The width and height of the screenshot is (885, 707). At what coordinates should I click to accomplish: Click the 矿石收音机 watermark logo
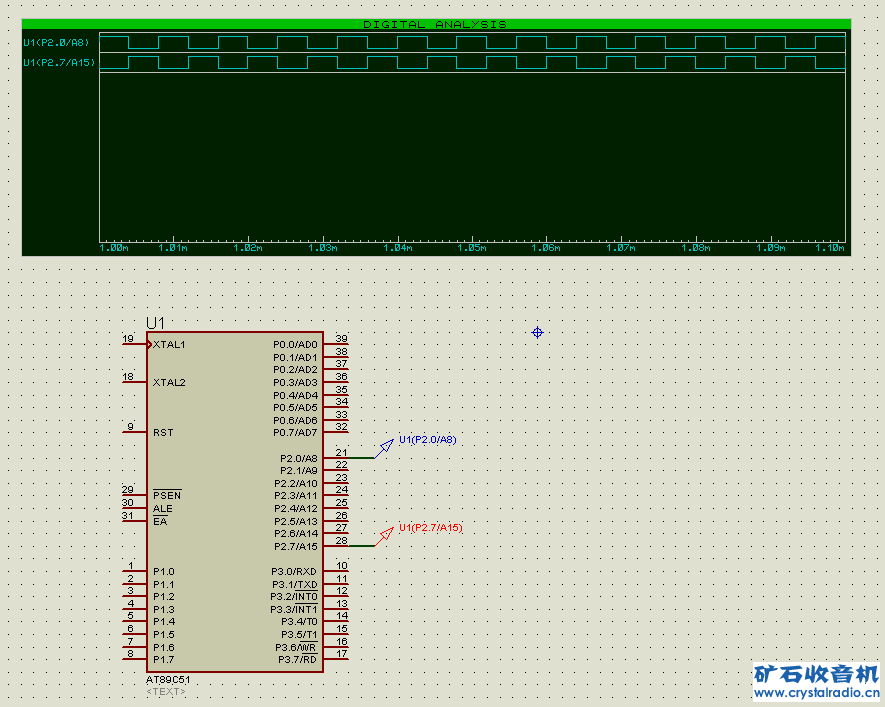point(816,674)
